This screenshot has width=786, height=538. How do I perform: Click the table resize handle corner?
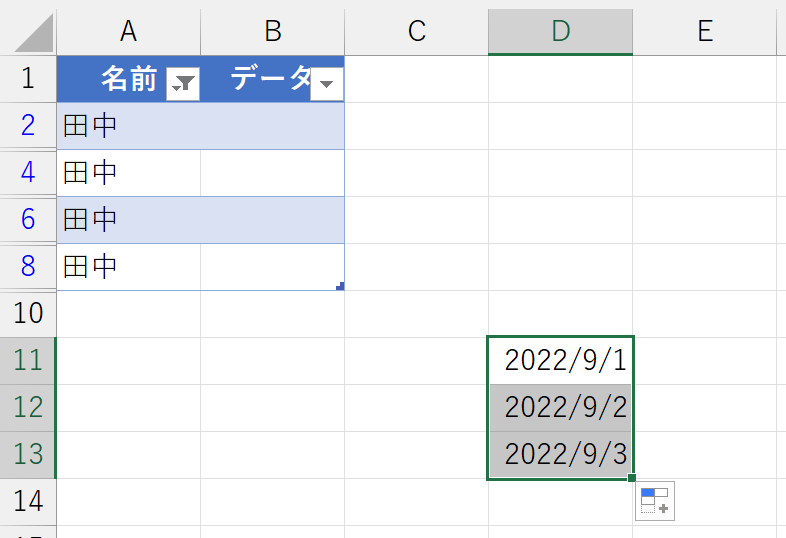(x=340, y=286)
